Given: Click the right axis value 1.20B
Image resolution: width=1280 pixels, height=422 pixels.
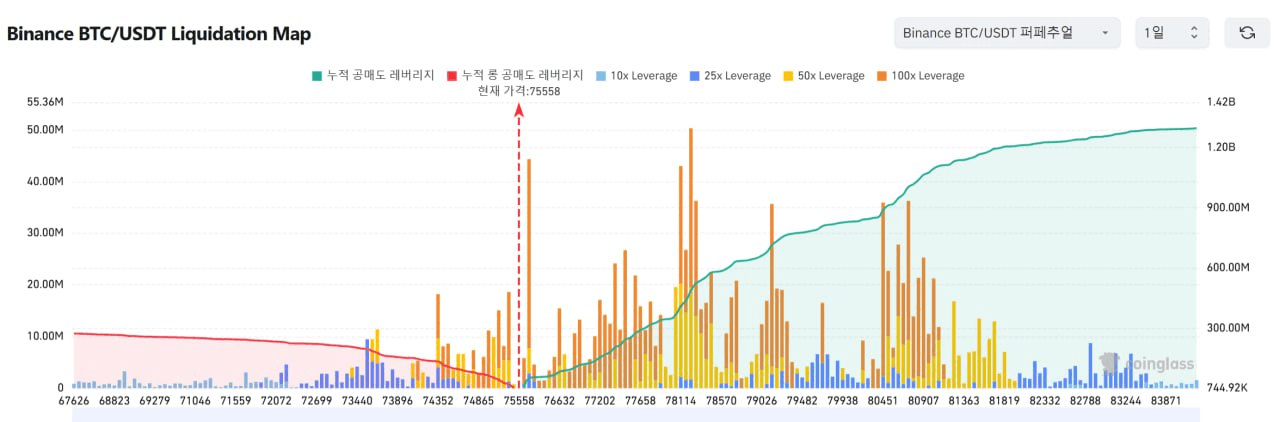Looking at the screenshot, I should (1220, 147).
